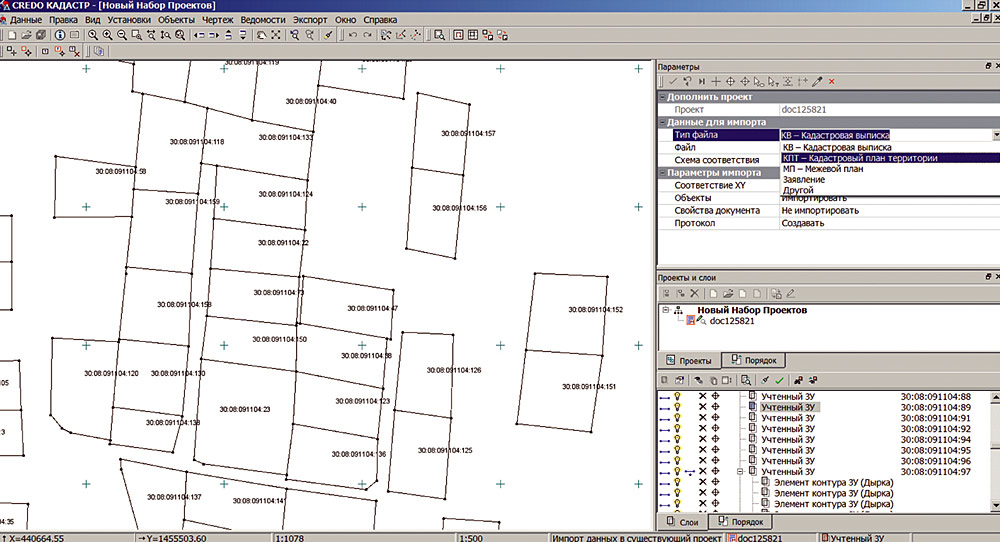The height and width of the screenshot is (542, 1000).
Task: Click the layers list scroll-down arrow
Action: 995,505
